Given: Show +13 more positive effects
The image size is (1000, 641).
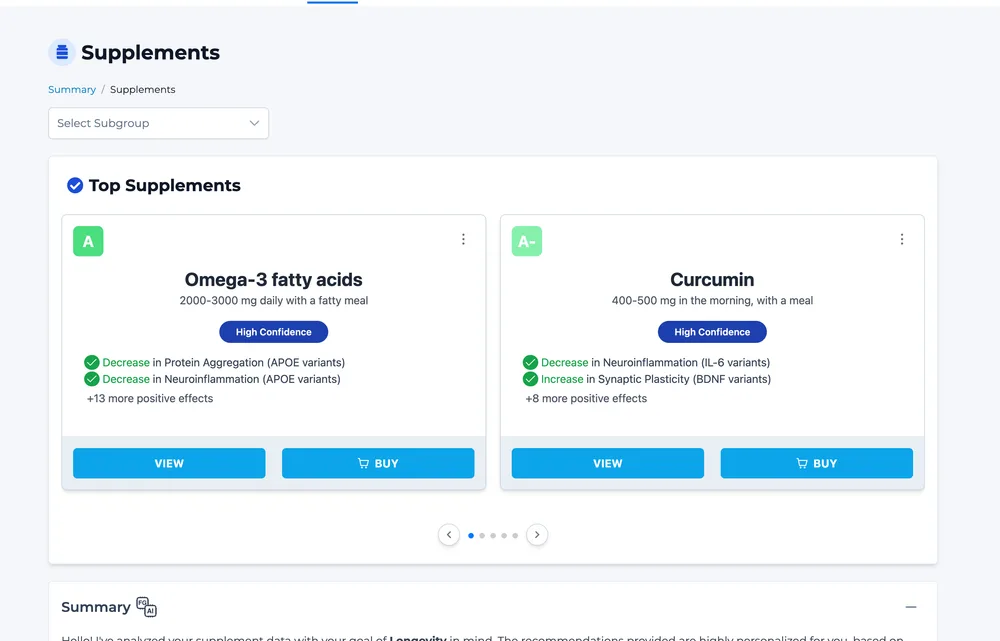Looking at the screenshot, I should pyautogui.click(x=150, y=399).
